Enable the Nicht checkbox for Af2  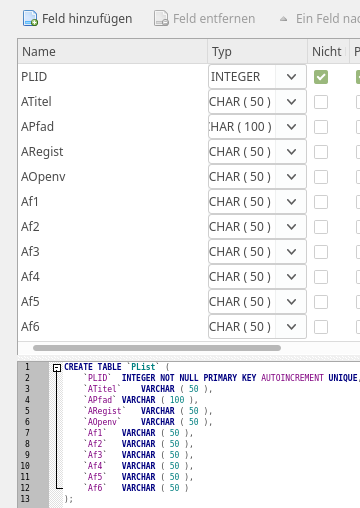coord(321,227)
